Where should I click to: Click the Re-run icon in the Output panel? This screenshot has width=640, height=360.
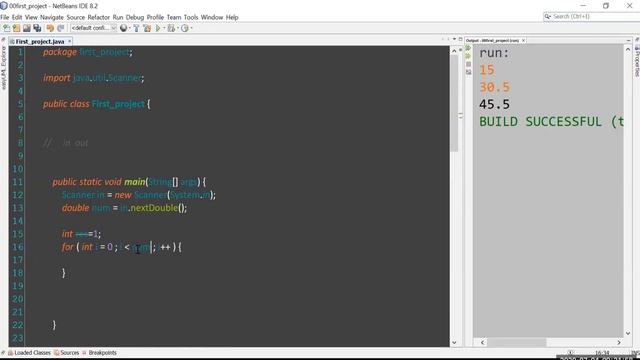pos(468,49)
